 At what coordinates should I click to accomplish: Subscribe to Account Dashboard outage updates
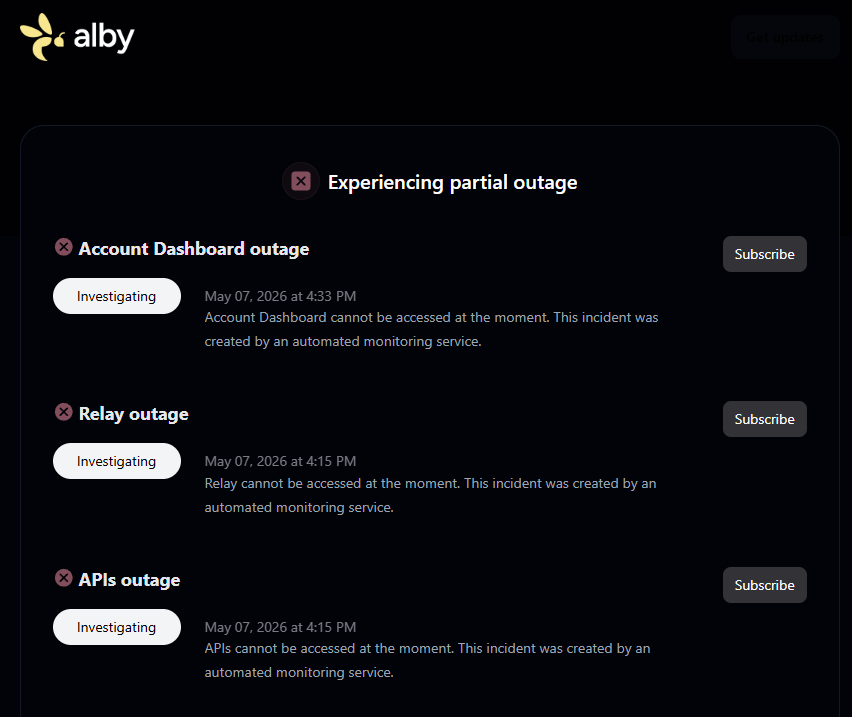(x=765, y=254)
